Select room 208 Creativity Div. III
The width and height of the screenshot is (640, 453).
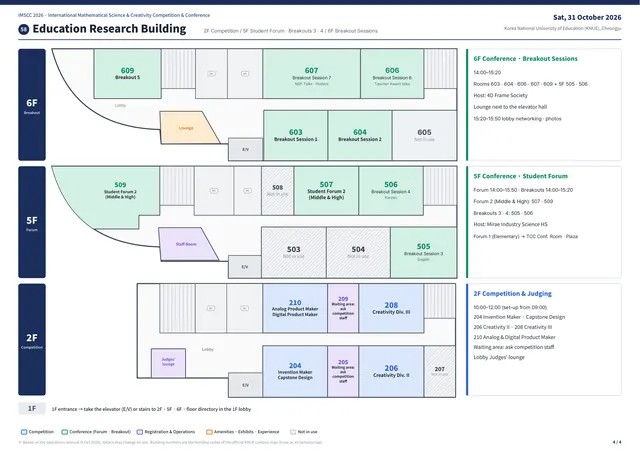[x=391, y=308]
